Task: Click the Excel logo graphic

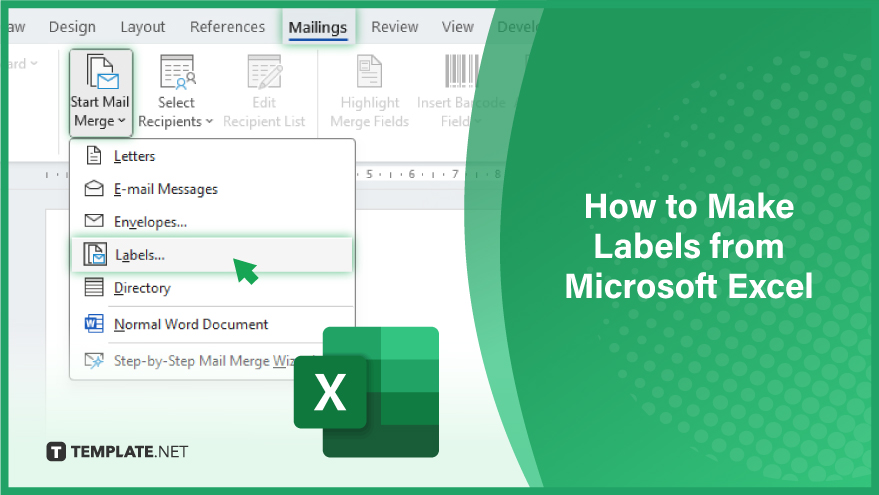Action: click(367, 392)
